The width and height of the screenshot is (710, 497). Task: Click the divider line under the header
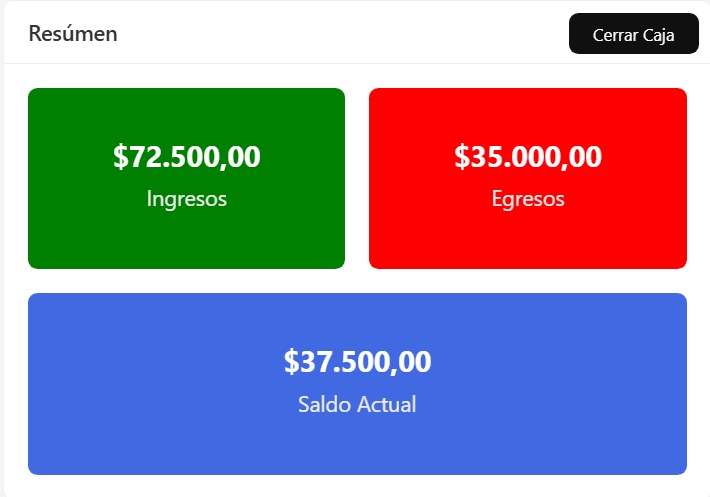pyautogui.click(x=355, y=64)
